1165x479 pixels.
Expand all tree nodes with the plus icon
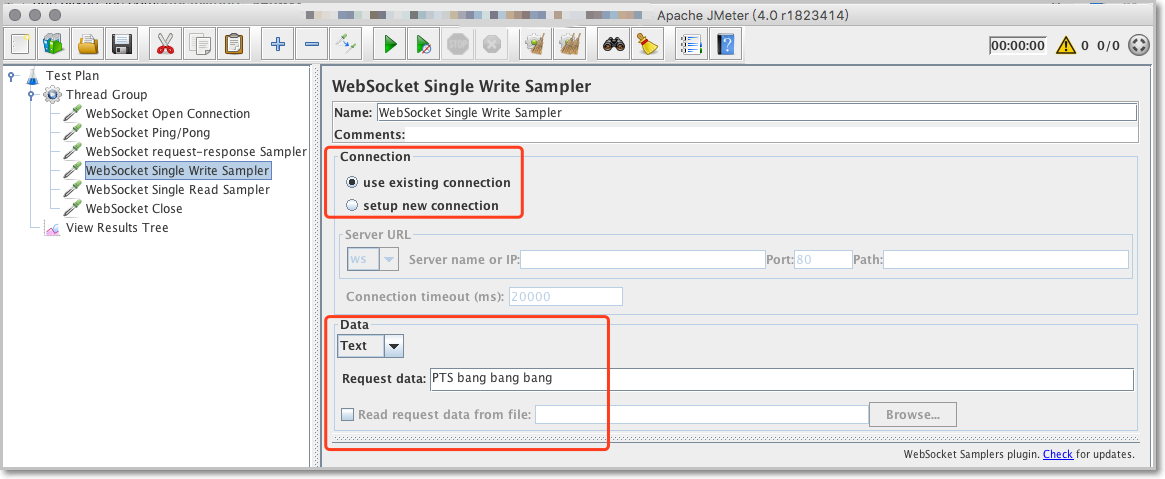(x=278, y=45)
